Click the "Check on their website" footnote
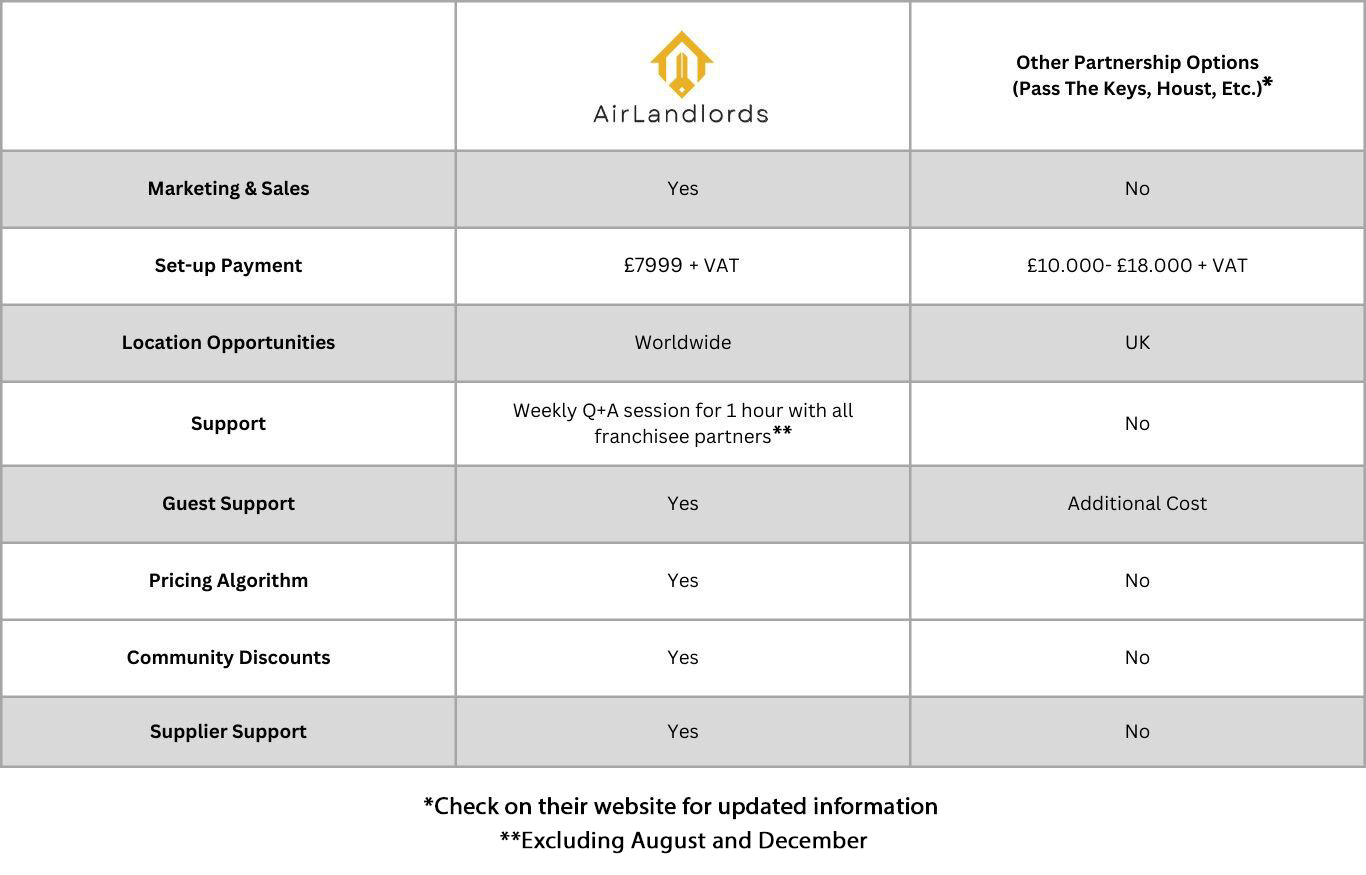1366x875 pixels. (x=680, y=806)
